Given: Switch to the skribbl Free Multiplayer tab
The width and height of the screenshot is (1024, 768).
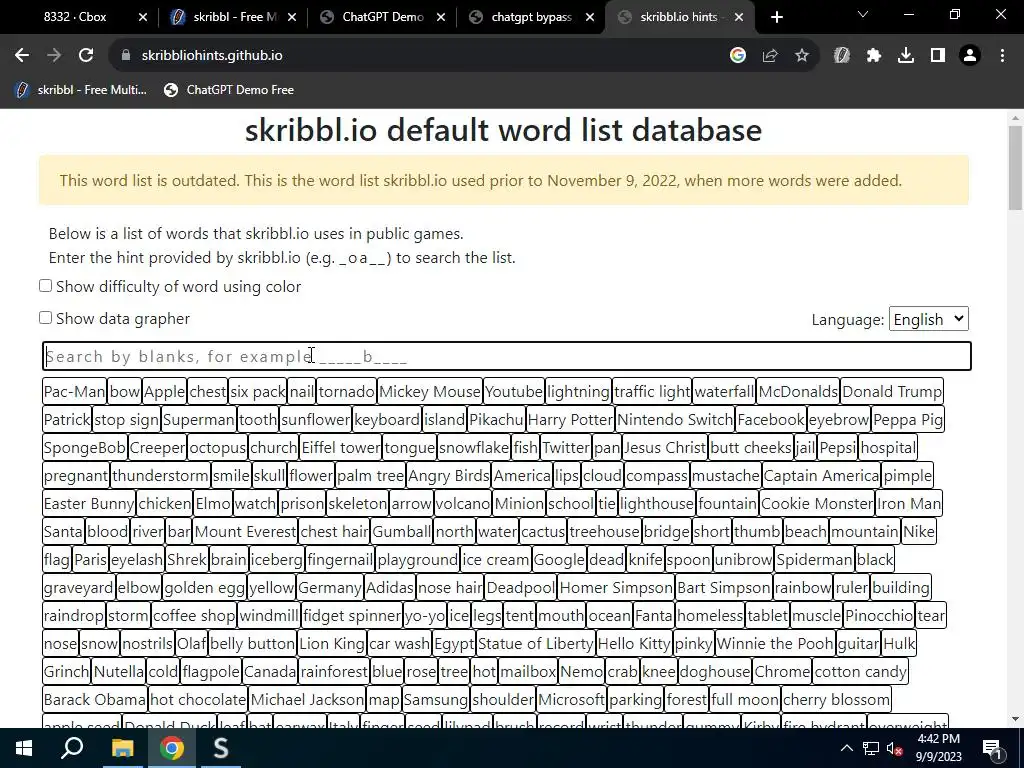Looking at the screenshot, I should [x=235, y=17].
